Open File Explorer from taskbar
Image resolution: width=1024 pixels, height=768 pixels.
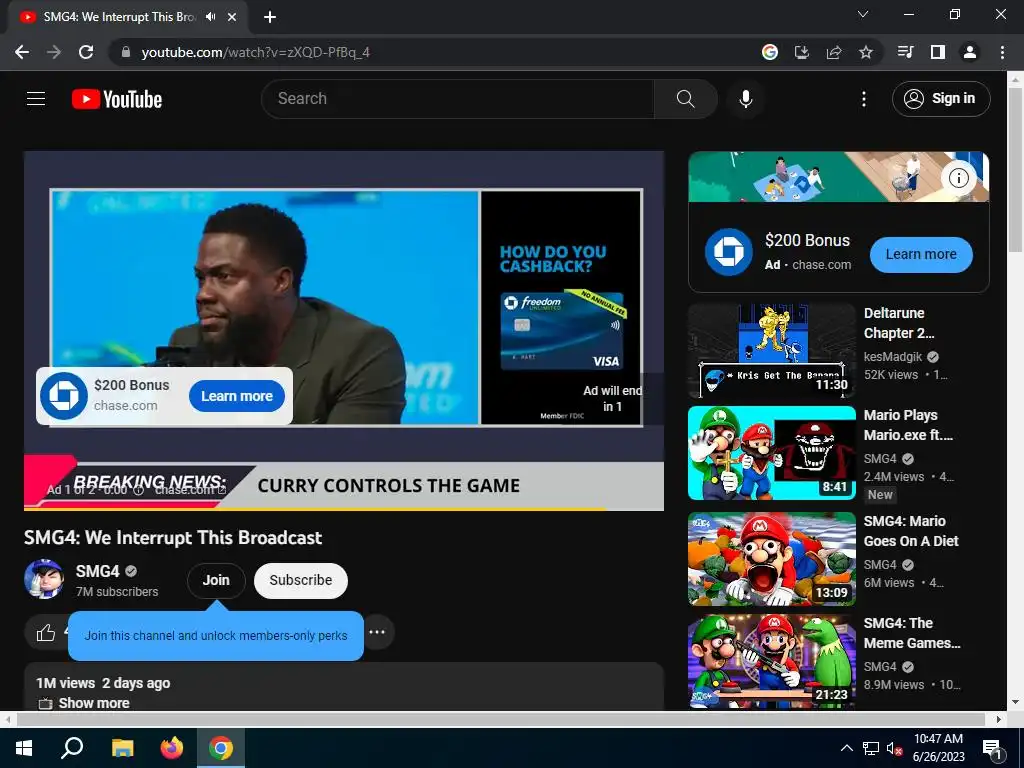122,748
